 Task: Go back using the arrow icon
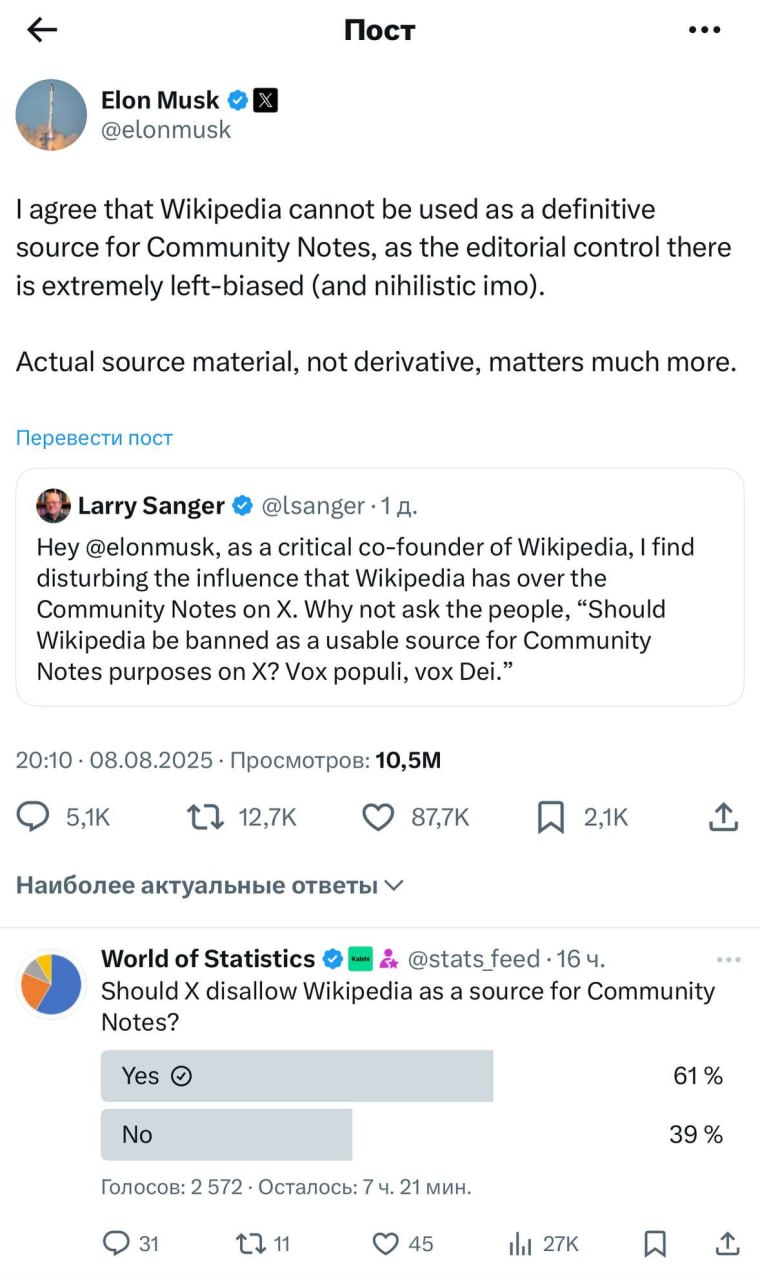pos(42,31)
